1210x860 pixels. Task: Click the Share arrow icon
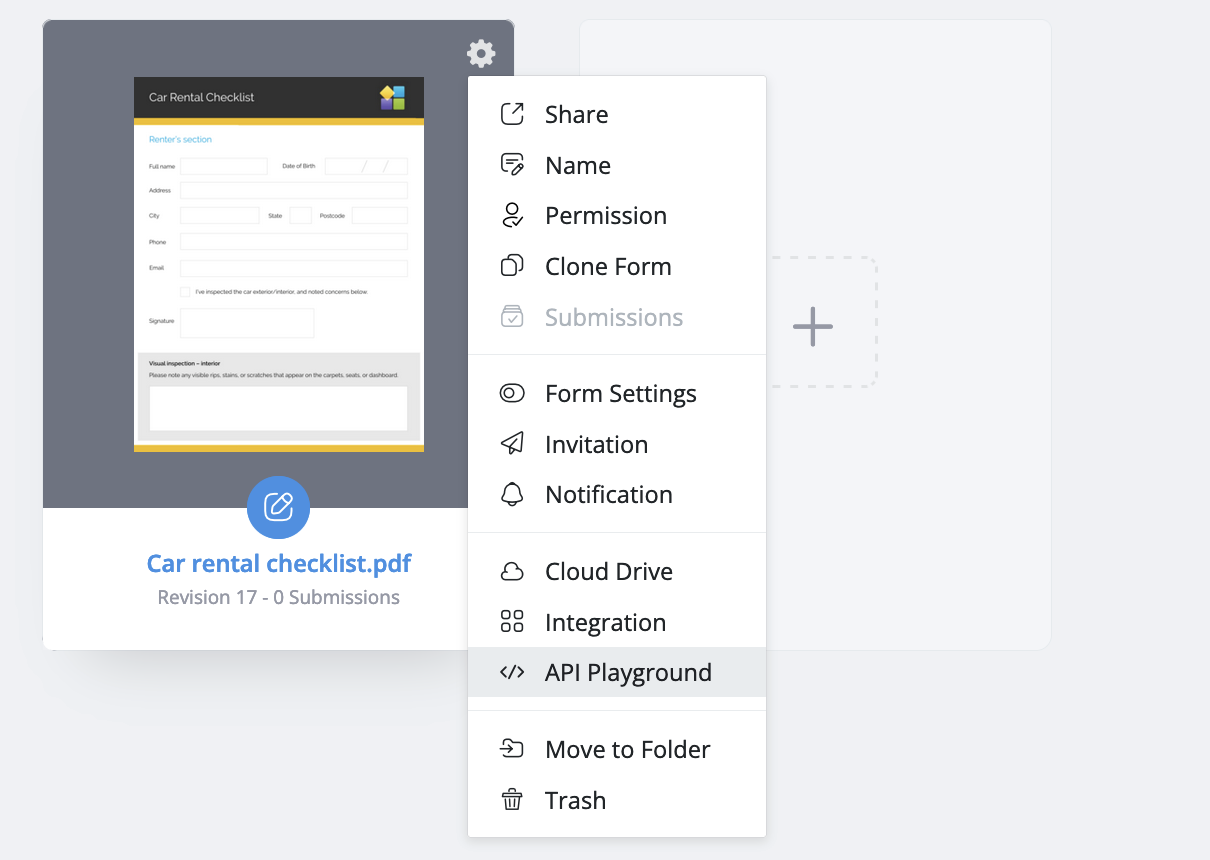[x=512, y=114]
